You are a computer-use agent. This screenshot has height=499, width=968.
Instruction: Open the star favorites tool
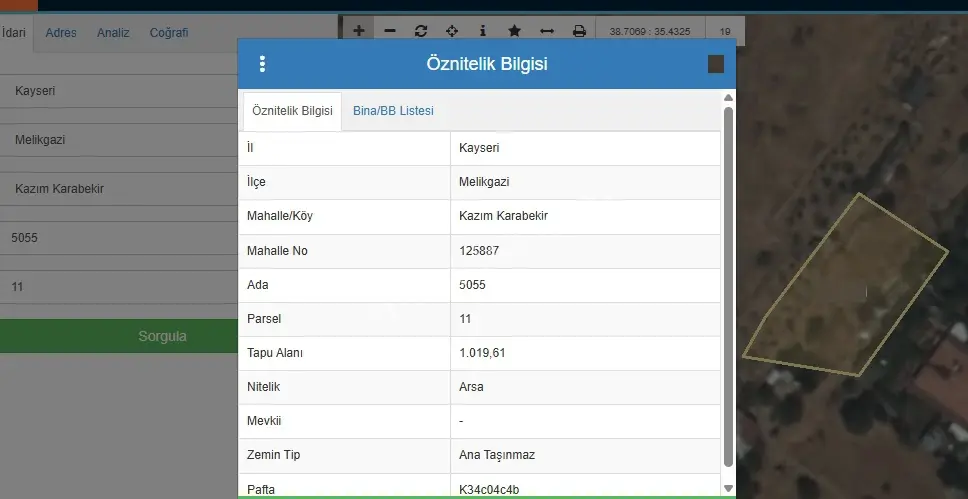coord(514,30)
